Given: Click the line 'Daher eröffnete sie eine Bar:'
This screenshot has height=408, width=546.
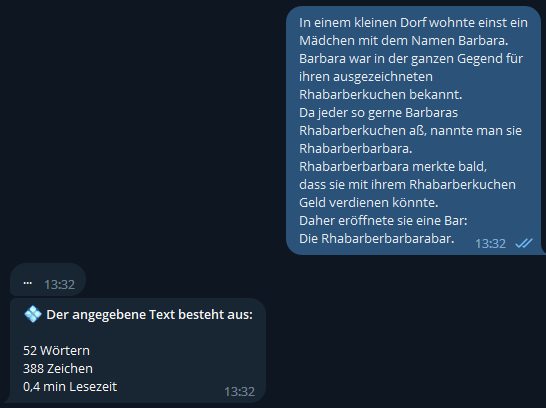Looking at the screenshot, I should (x=383, y=221).
